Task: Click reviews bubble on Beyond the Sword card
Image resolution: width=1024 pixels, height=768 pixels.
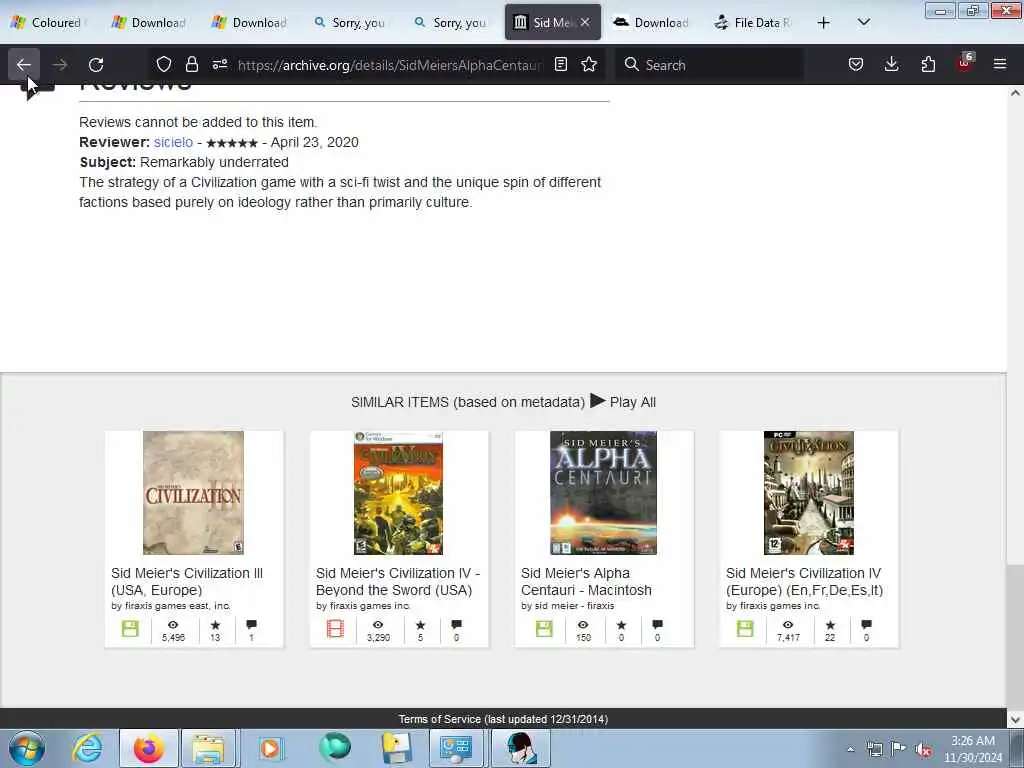Action: (456, 625)
